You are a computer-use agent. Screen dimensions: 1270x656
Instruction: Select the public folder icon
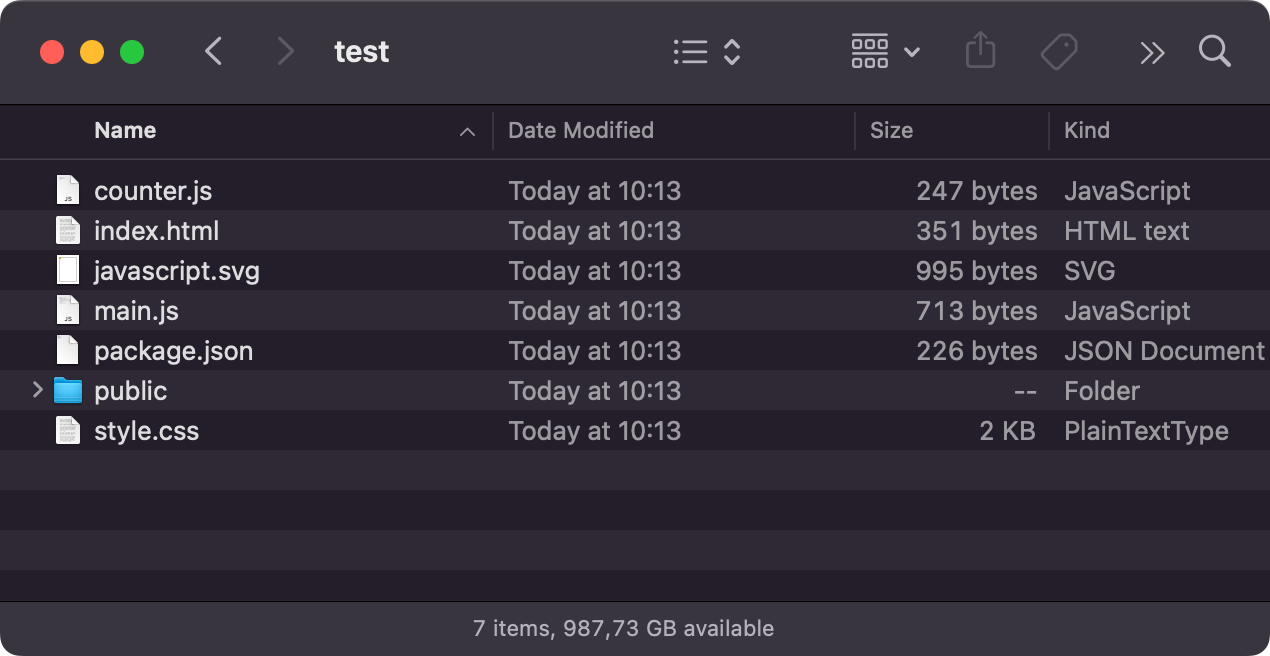point(67,391)
